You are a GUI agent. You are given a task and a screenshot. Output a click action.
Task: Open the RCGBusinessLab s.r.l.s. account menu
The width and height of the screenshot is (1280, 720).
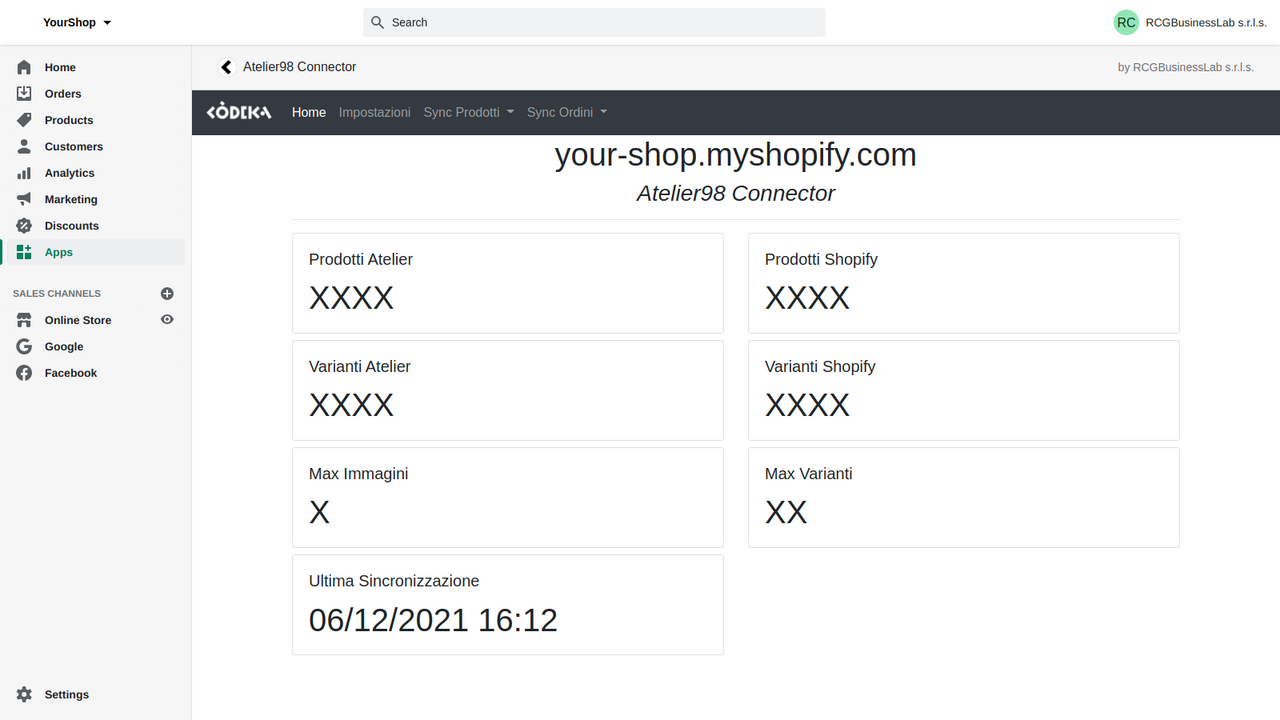point(1189,22)
